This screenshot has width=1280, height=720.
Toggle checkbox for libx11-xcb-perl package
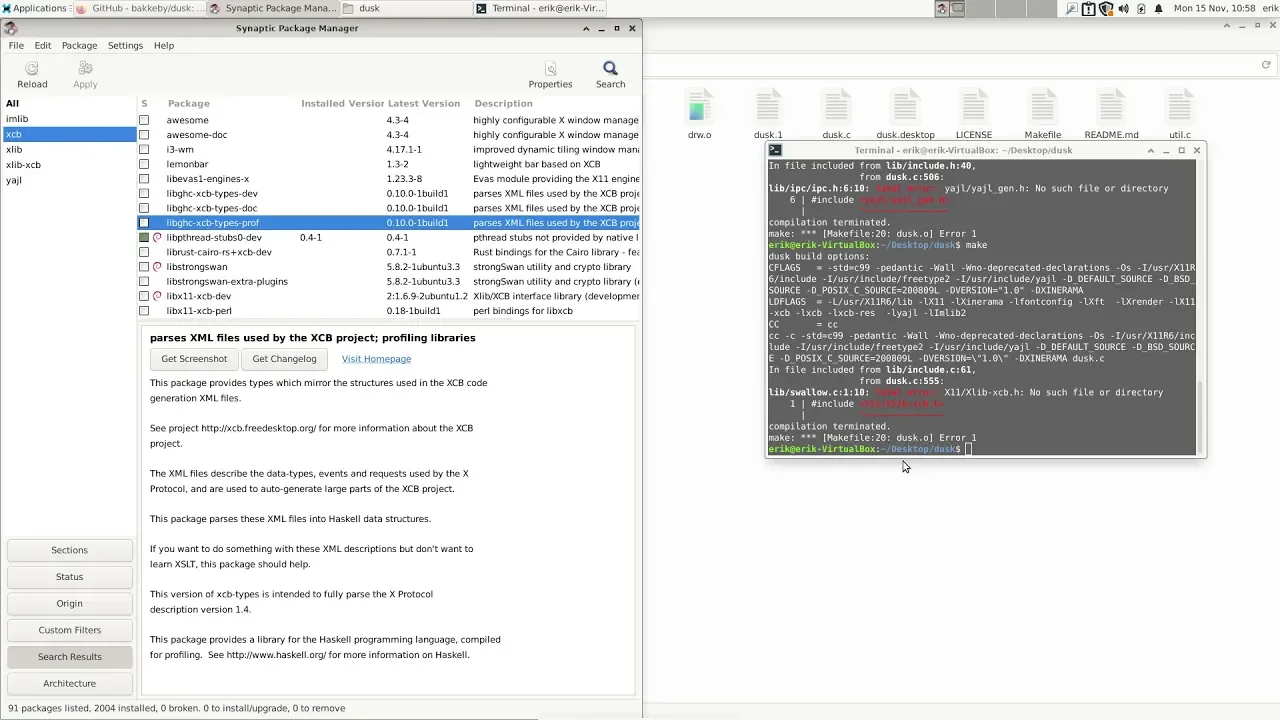tap(144, 311)
